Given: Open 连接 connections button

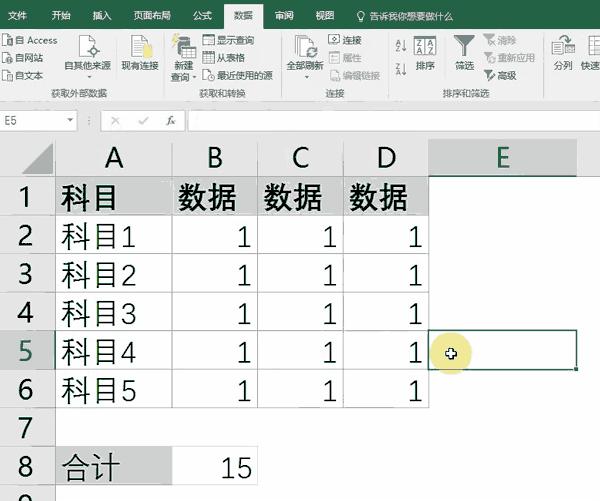Looking at the screenshot, I should click(345, 40).
